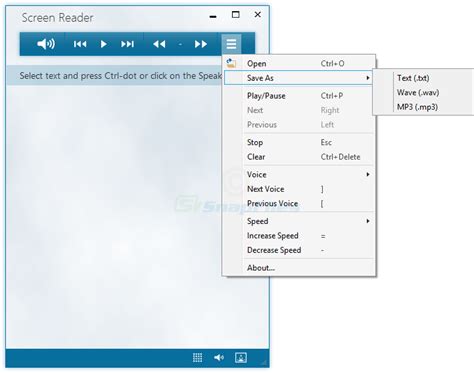Slow down speech with rewind double-arrow
Screen dimensions: 474x373
click(x=159, y=44)
